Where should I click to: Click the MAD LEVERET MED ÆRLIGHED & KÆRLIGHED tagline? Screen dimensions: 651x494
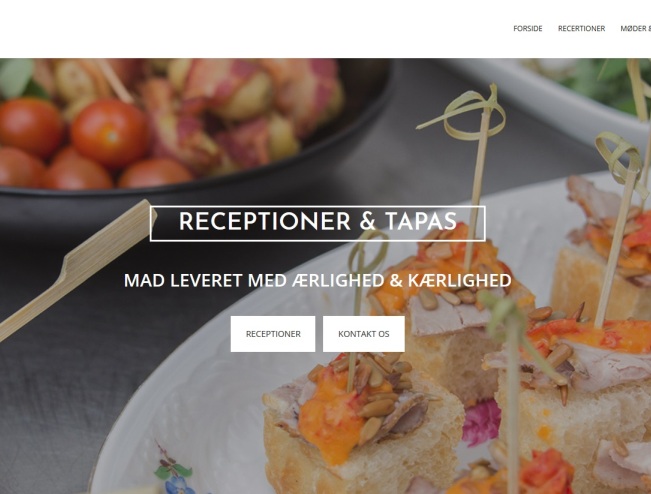click(x=318, y=280)
